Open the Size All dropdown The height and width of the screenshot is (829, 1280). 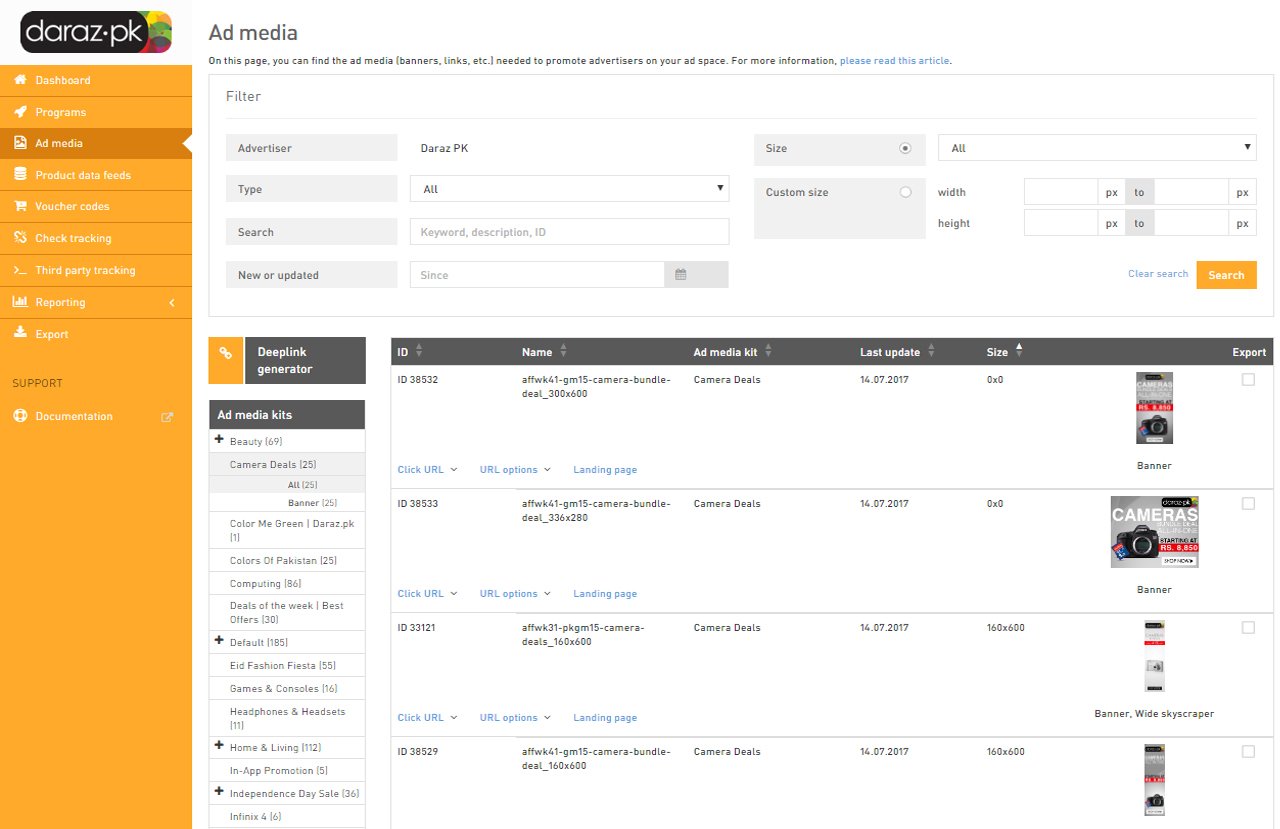click(1097, 148)
